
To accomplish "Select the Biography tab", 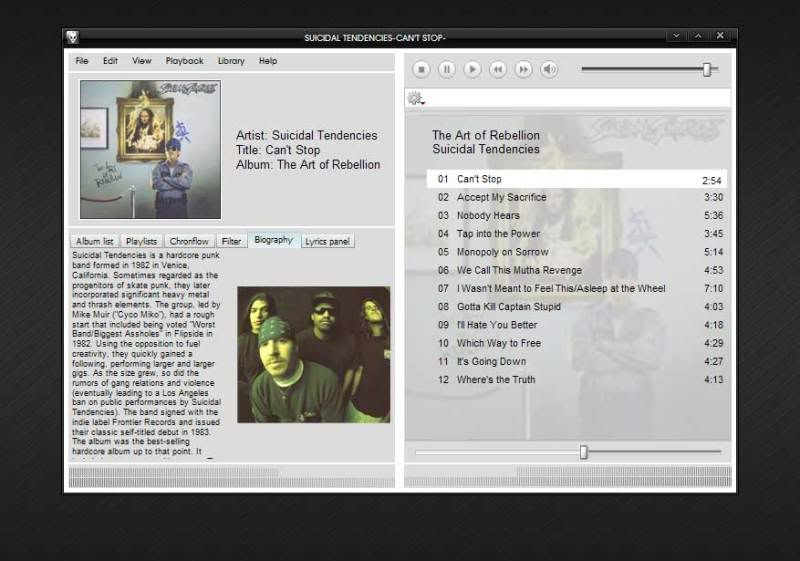I will pos(274,240).
